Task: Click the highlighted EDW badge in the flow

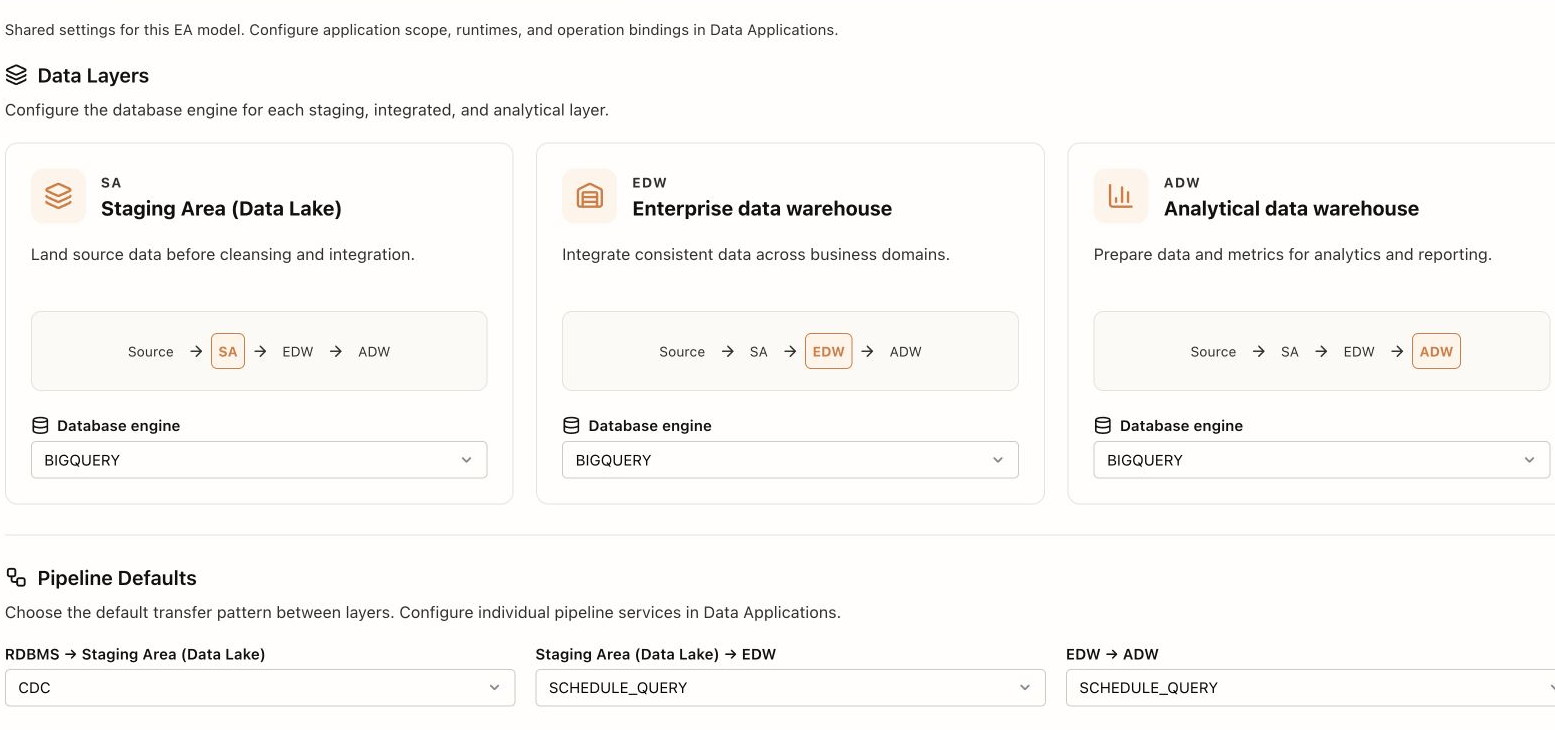Action: pyautogui.click(x=829, y=351)
